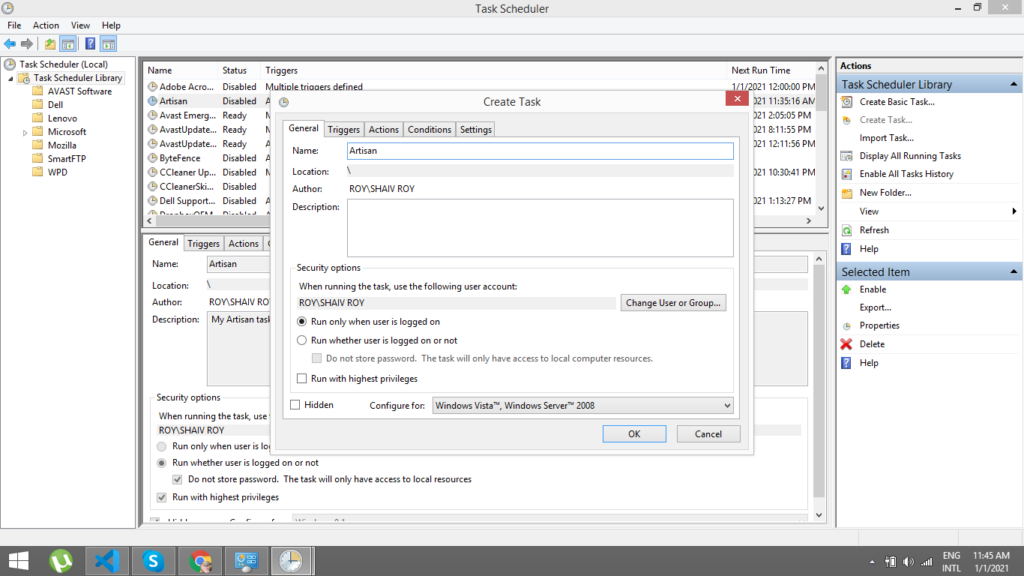Screen dimensions: 1024x576
Task: Click Delete under Selected Item
Action: (872, 344)
